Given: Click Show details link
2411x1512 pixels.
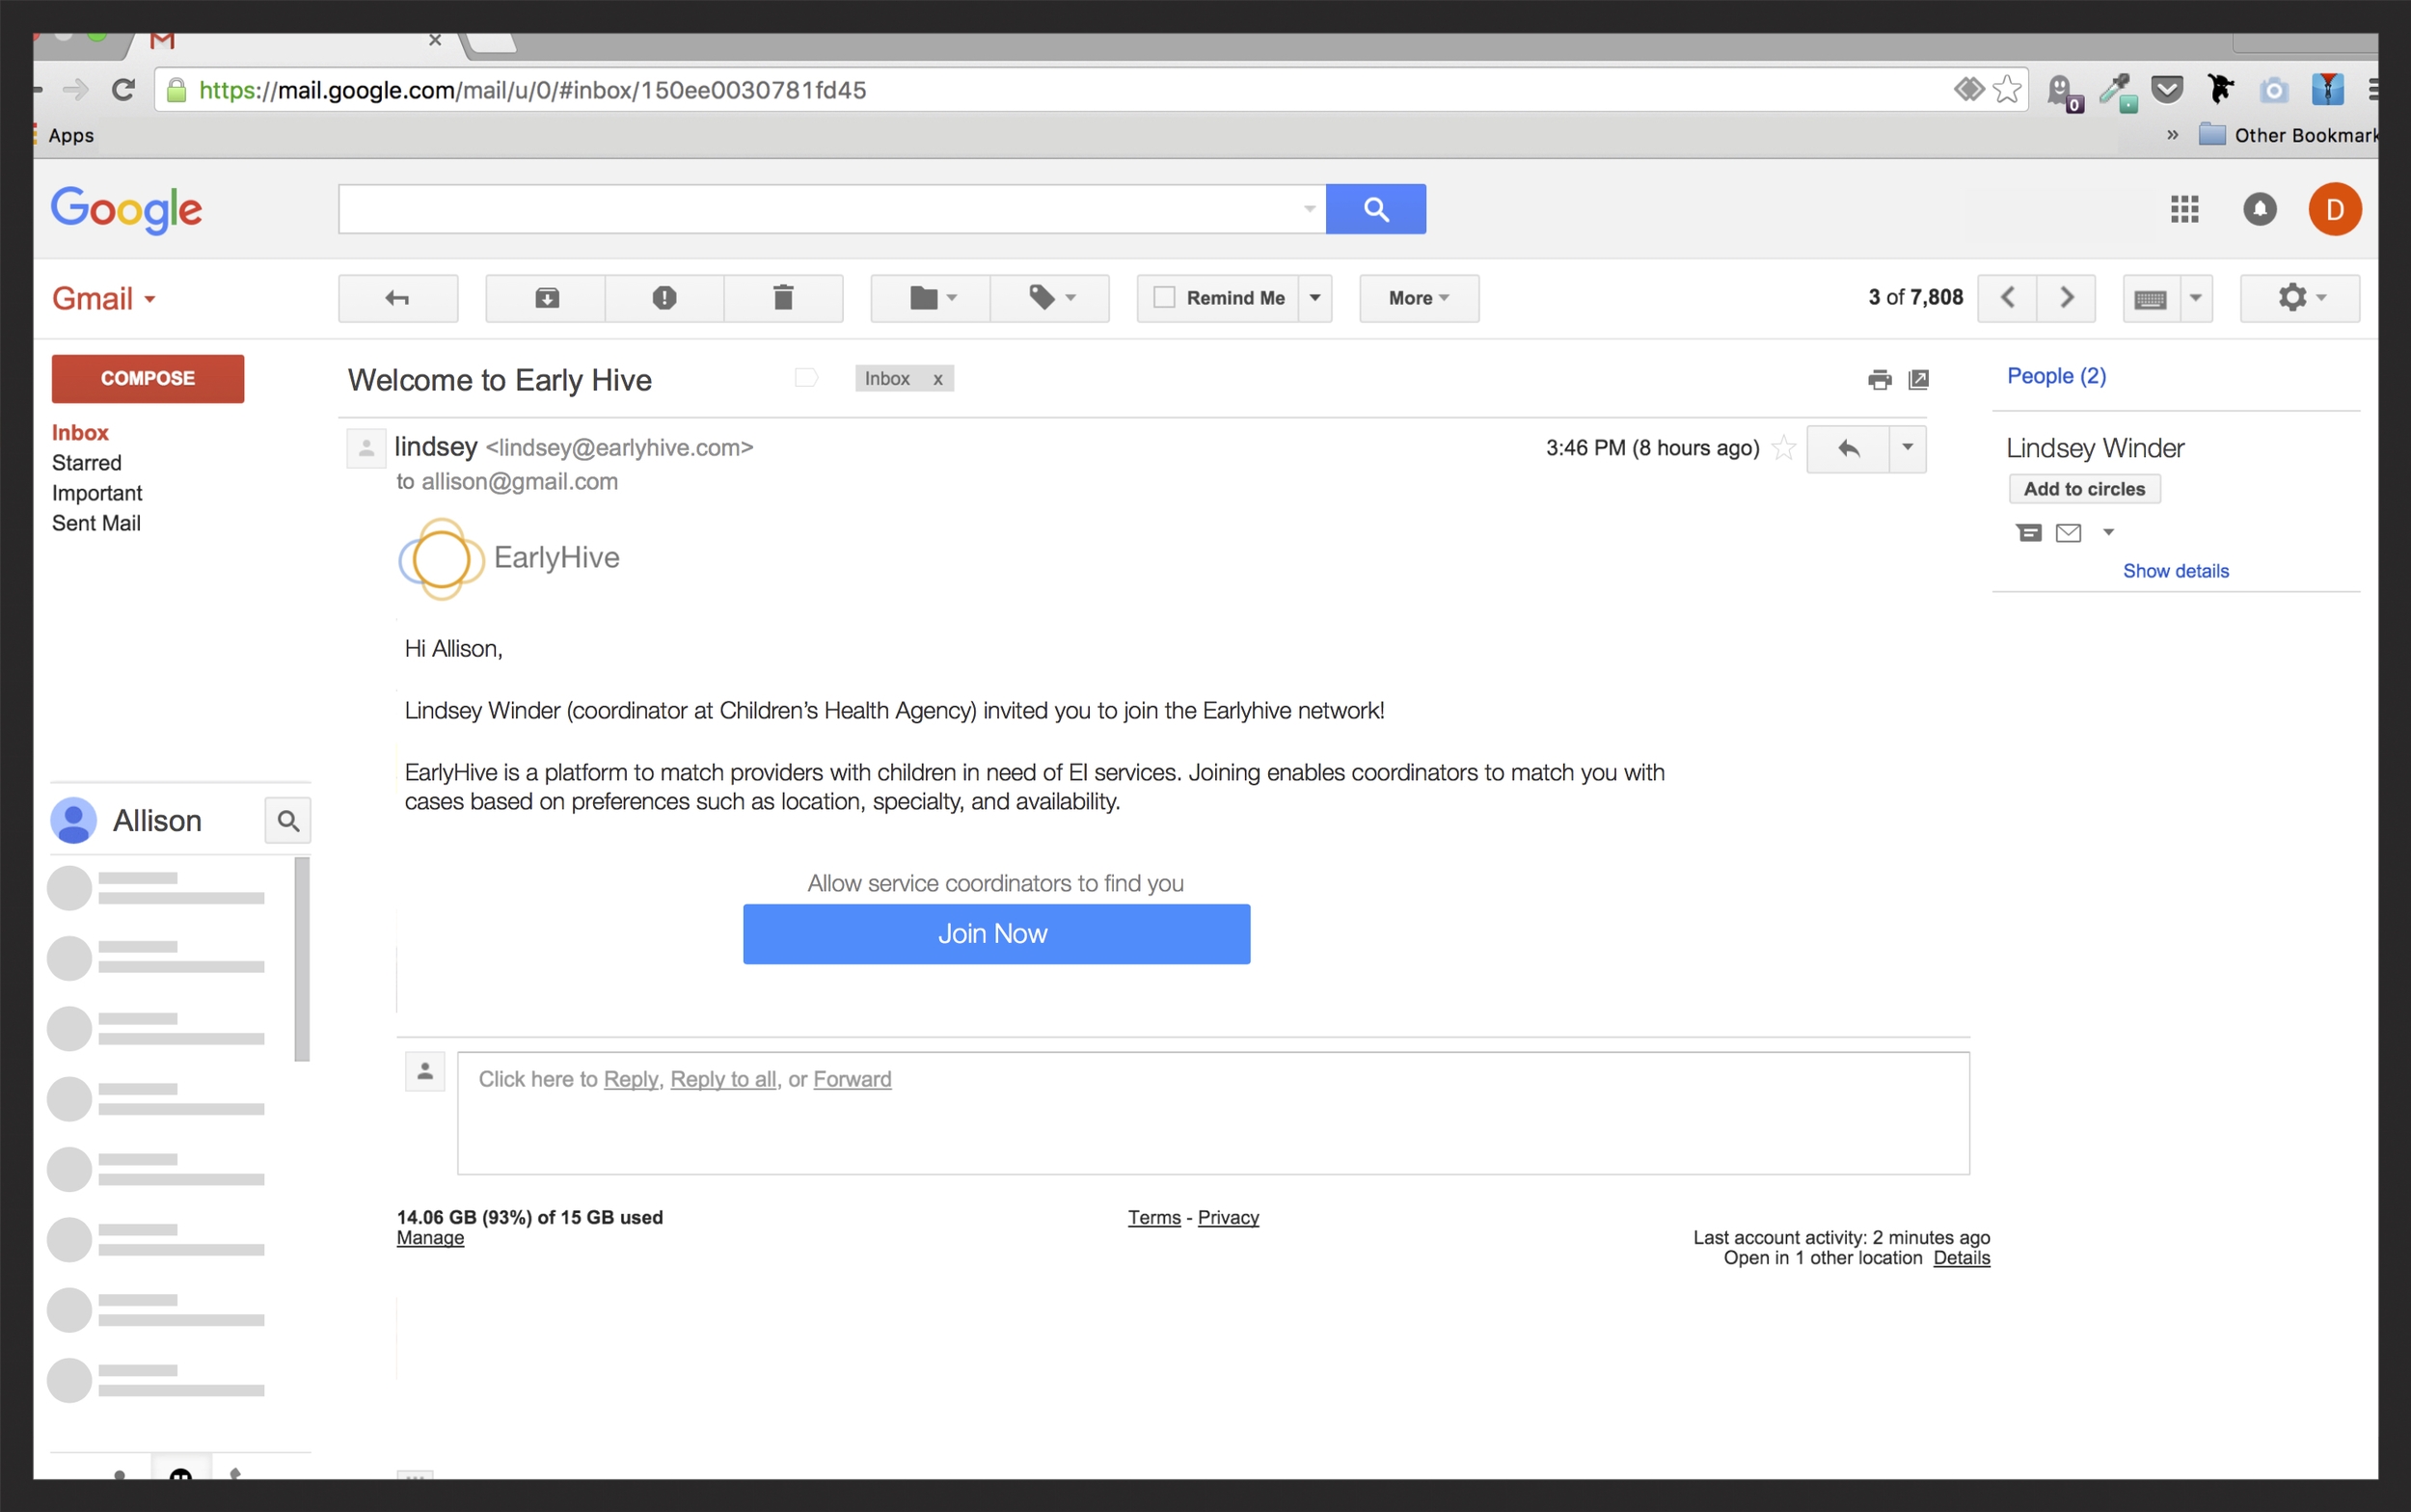Looking at the screenshot, I should coord(2175,571).
